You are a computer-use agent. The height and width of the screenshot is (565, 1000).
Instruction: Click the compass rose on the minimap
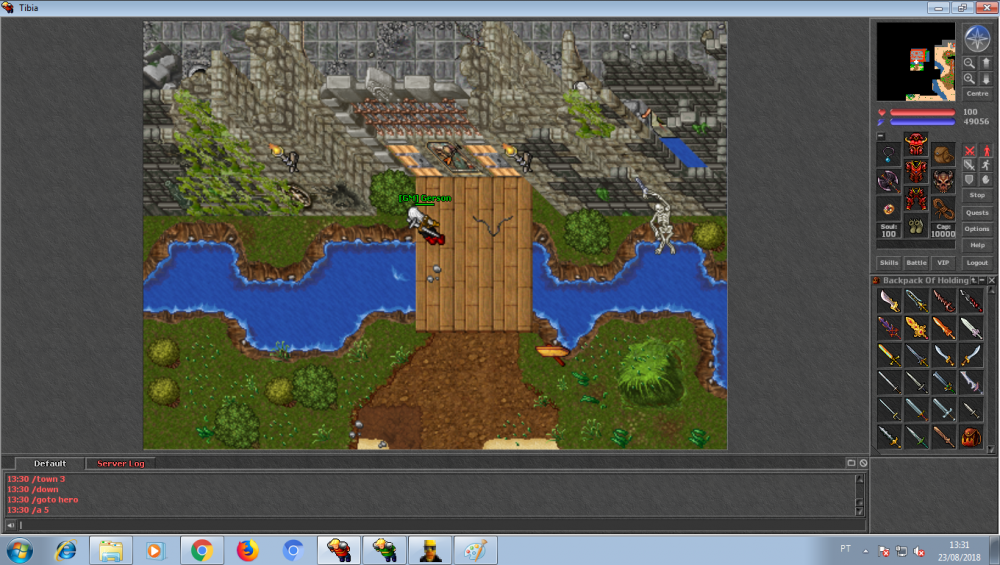coord(976,38)
